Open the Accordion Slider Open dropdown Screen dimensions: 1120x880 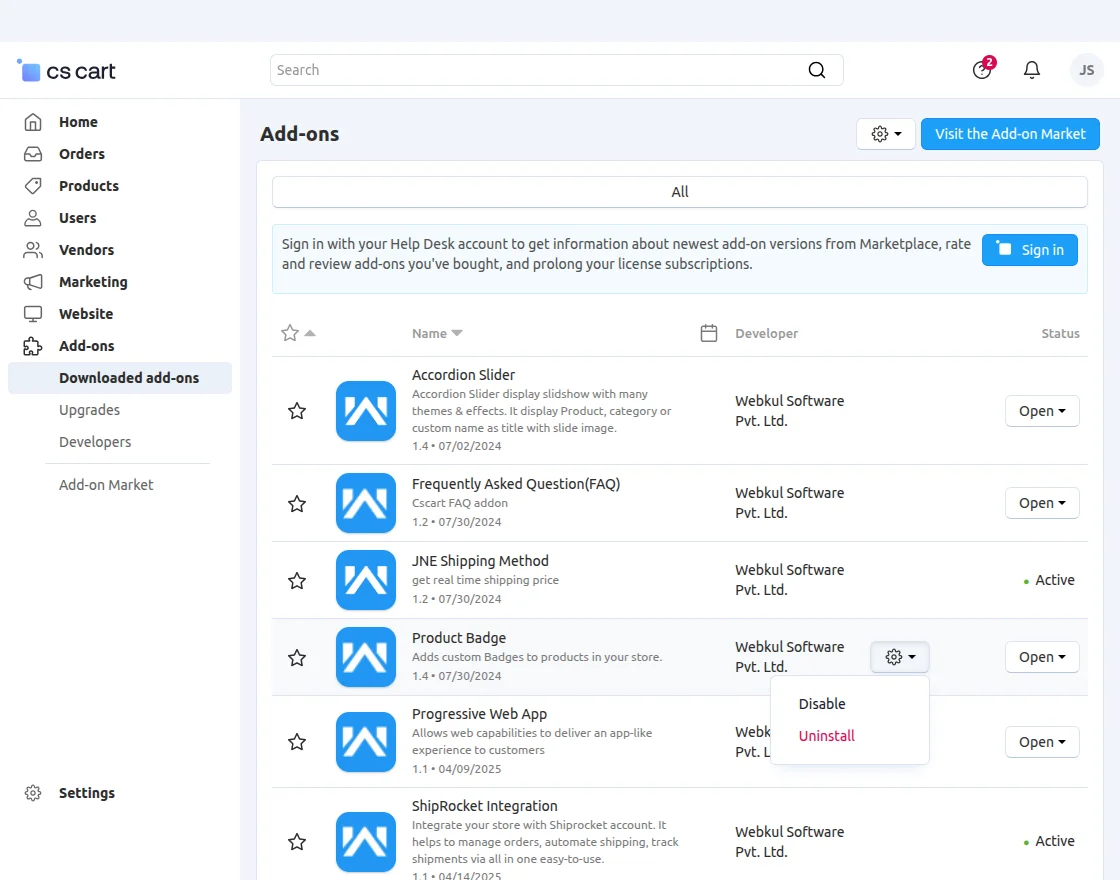point(1042,411)
